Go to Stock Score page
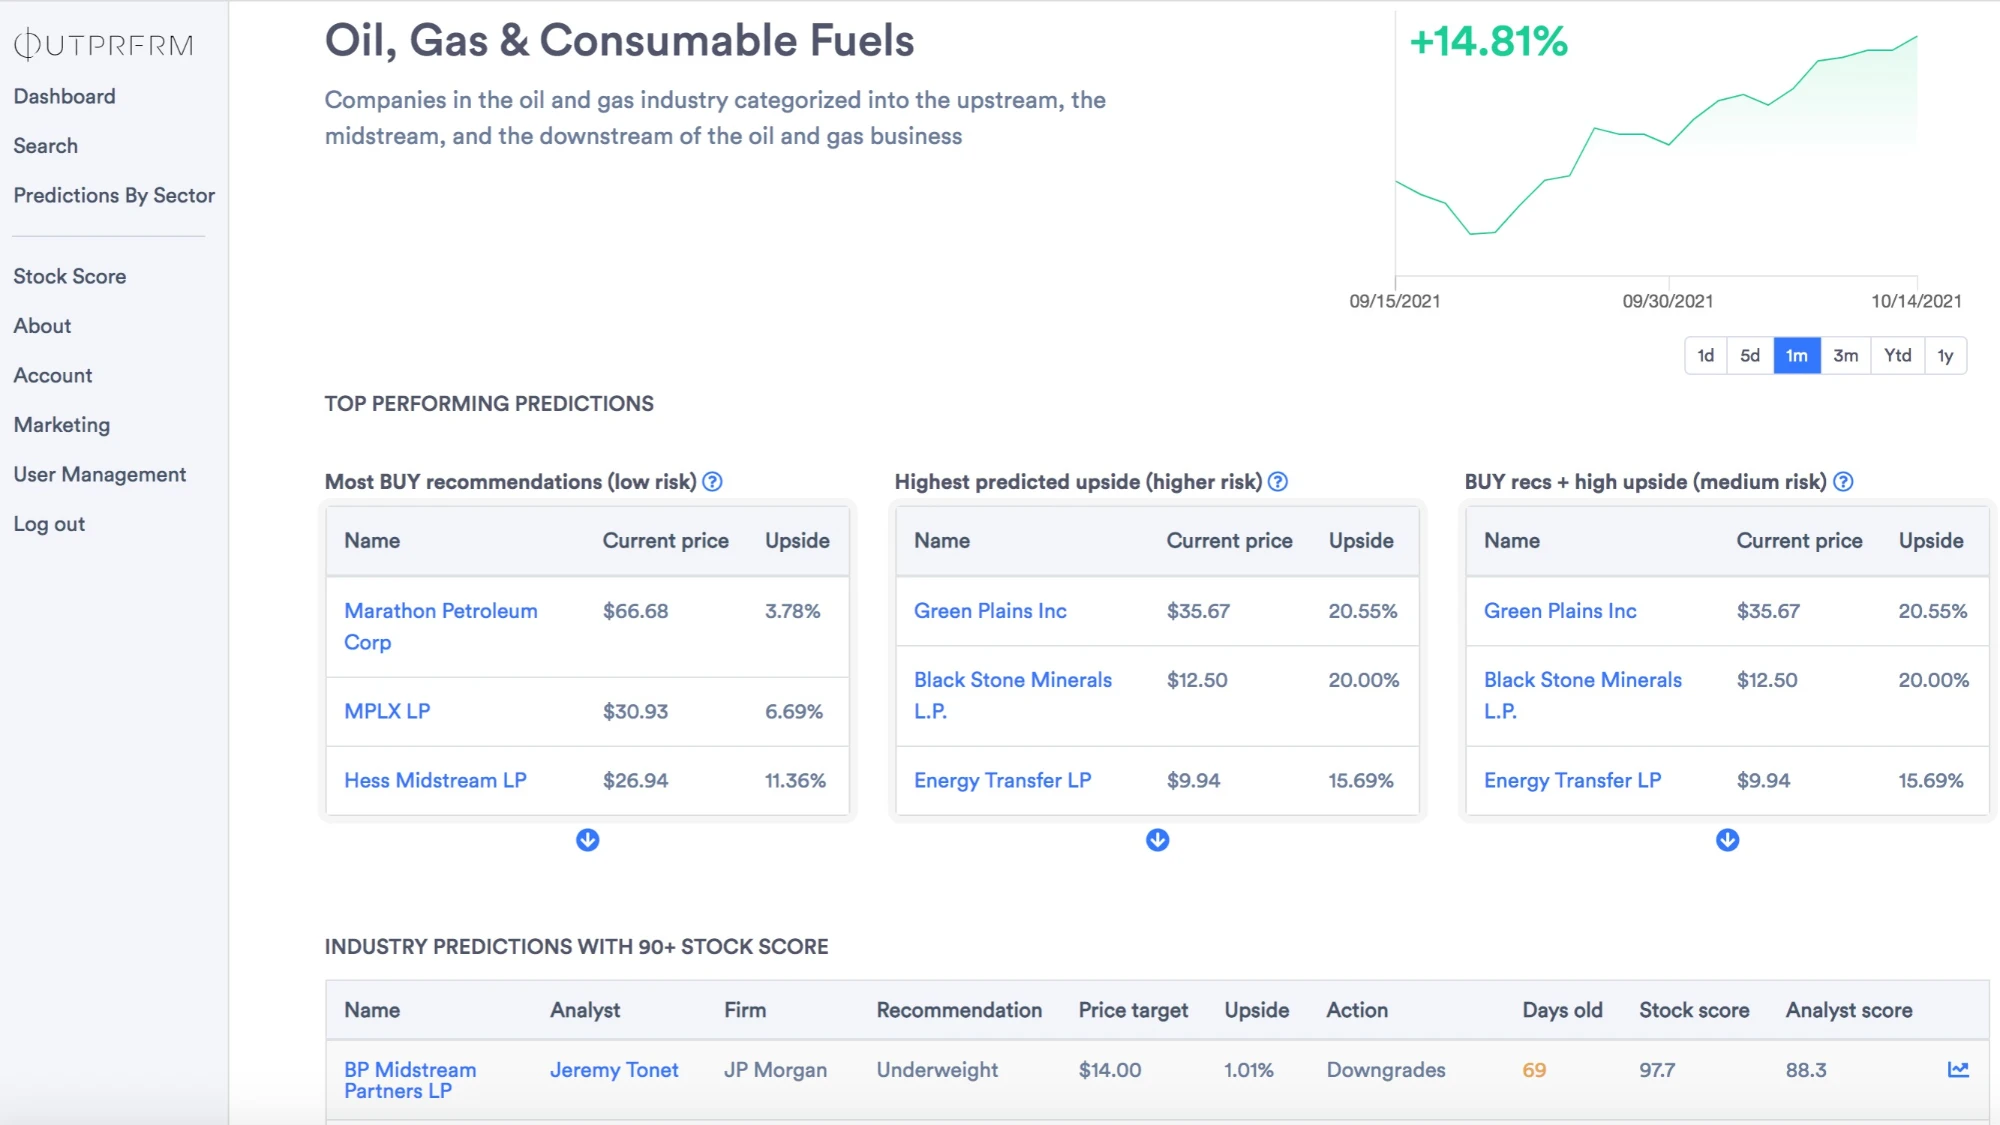 pyautogui.click(x=70, y=277)
